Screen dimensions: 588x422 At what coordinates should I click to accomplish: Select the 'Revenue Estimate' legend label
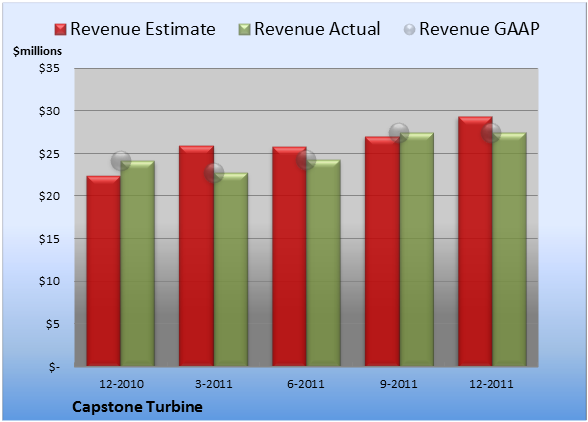[x=143, y=29]
